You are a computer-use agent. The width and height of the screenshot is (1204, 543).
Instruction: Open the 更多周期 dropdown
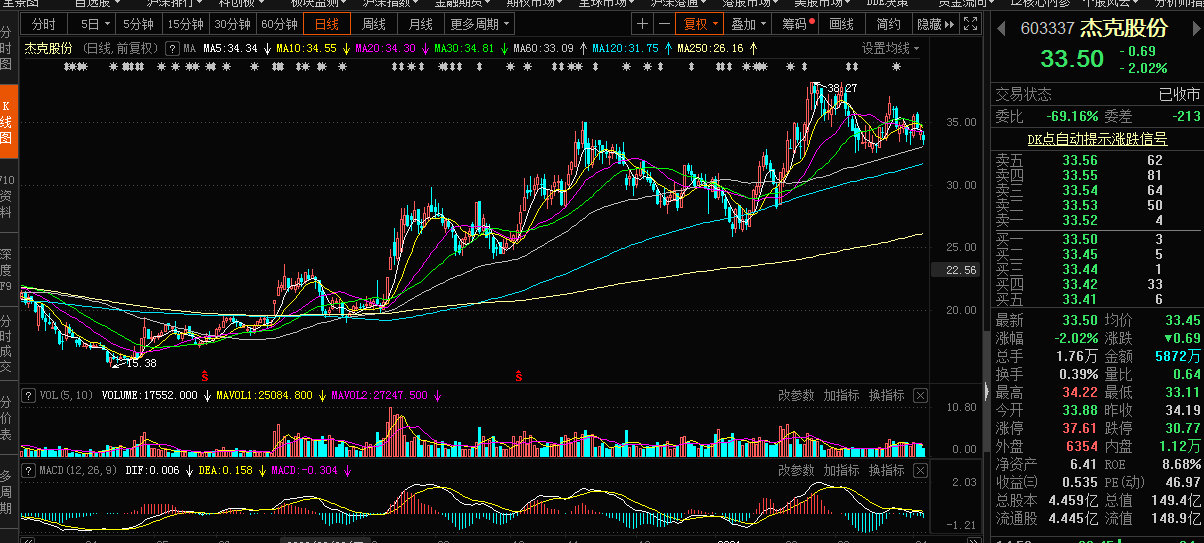(478, 24)
